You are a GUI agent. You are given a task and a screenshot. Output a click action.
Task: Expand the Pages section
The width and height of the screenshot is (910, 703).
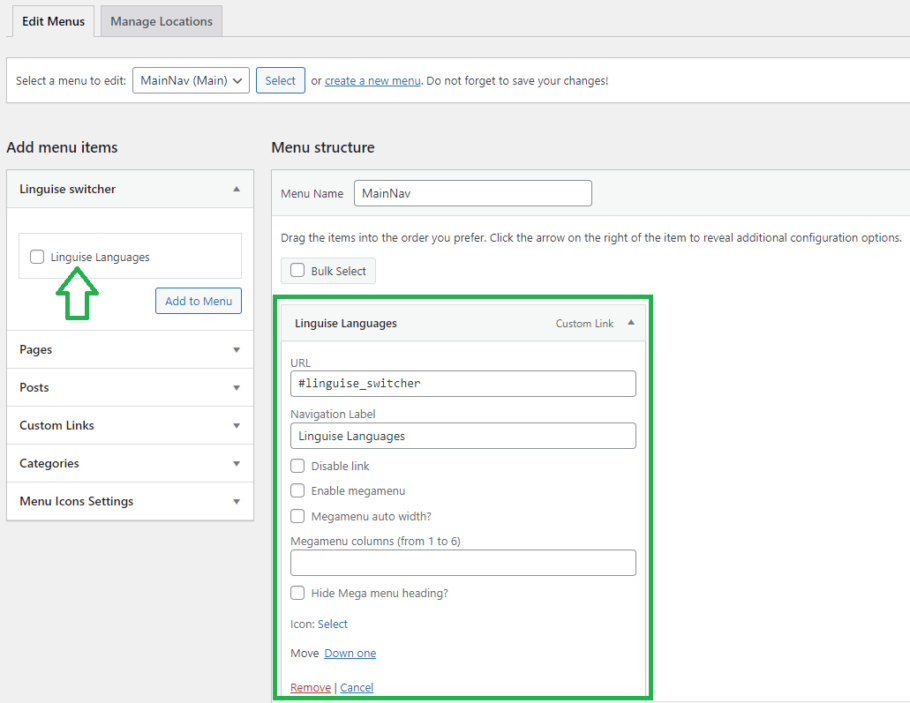tap(130, 349)
